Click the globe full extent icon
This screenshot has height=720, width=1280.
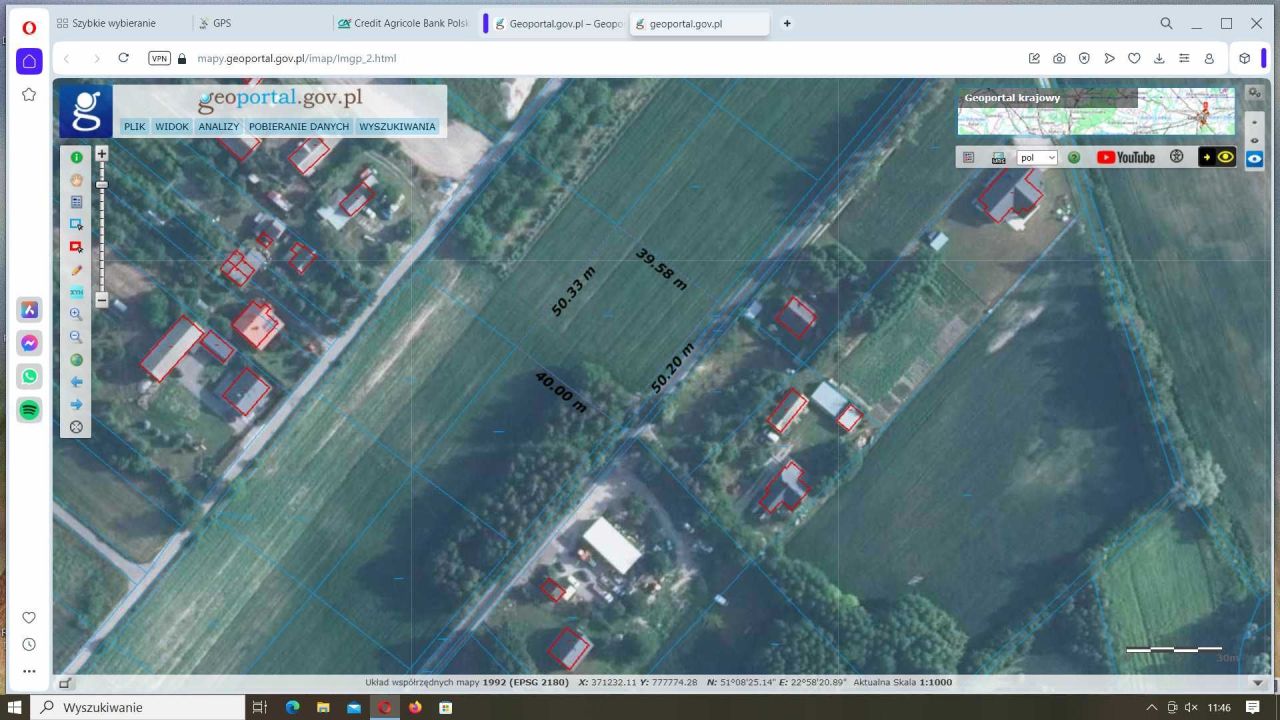tap(76, 359)
